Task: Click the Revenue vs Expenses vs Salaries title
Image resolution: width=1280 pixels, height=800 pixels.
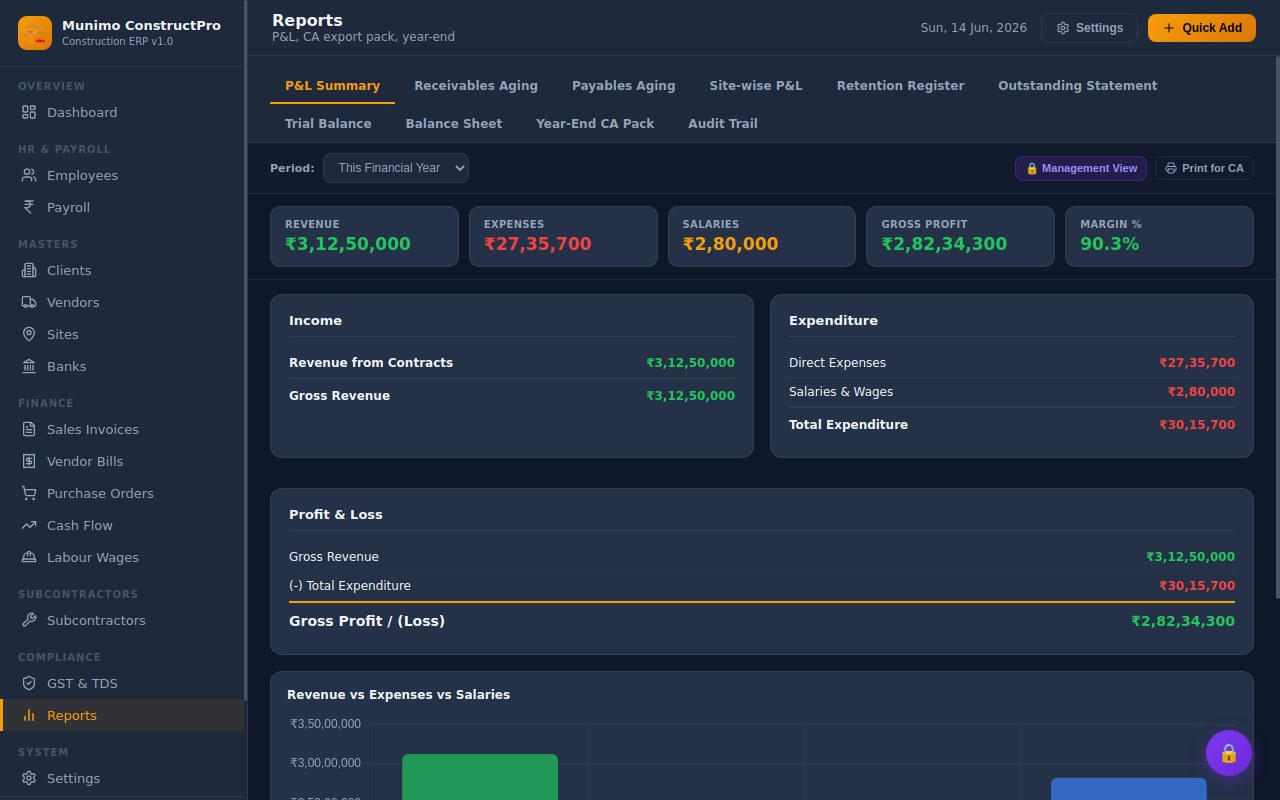Action: click(398, 695)
